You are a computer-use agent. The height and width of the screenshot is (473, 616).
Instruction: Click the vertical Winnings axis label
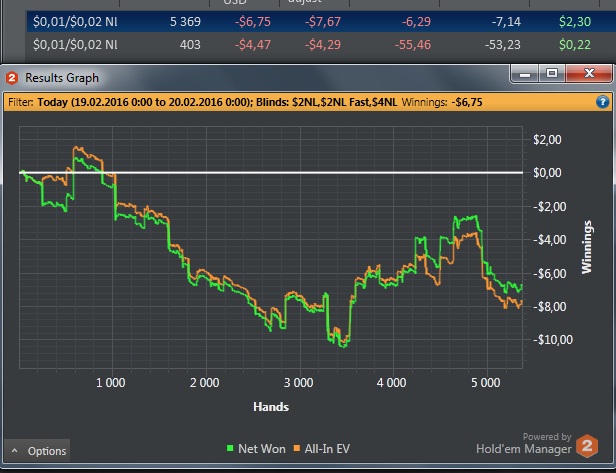click(x=586, y=247)
